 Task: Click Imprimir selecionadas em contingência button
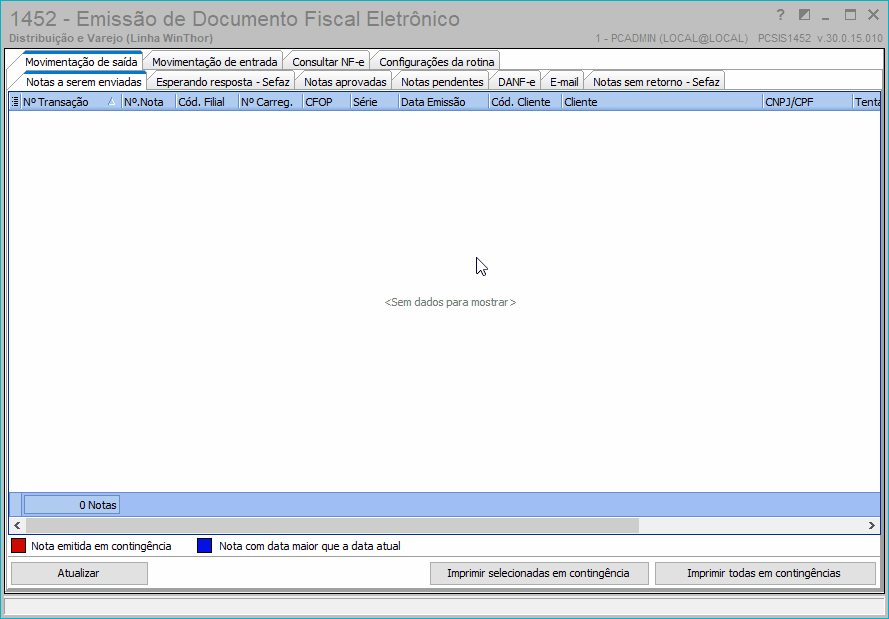(x=539, y=573)
